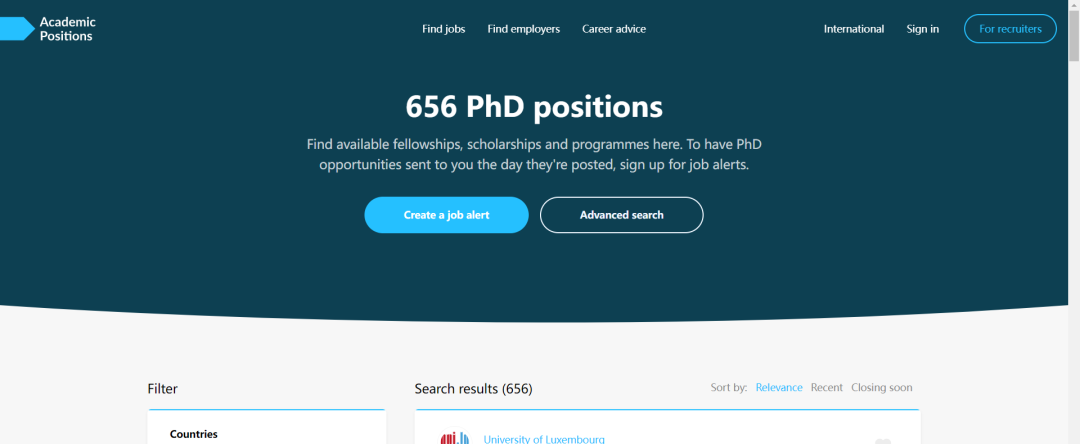Open the University of Luxembourg employer link
Screen dimensions: 1080x444
543,439
